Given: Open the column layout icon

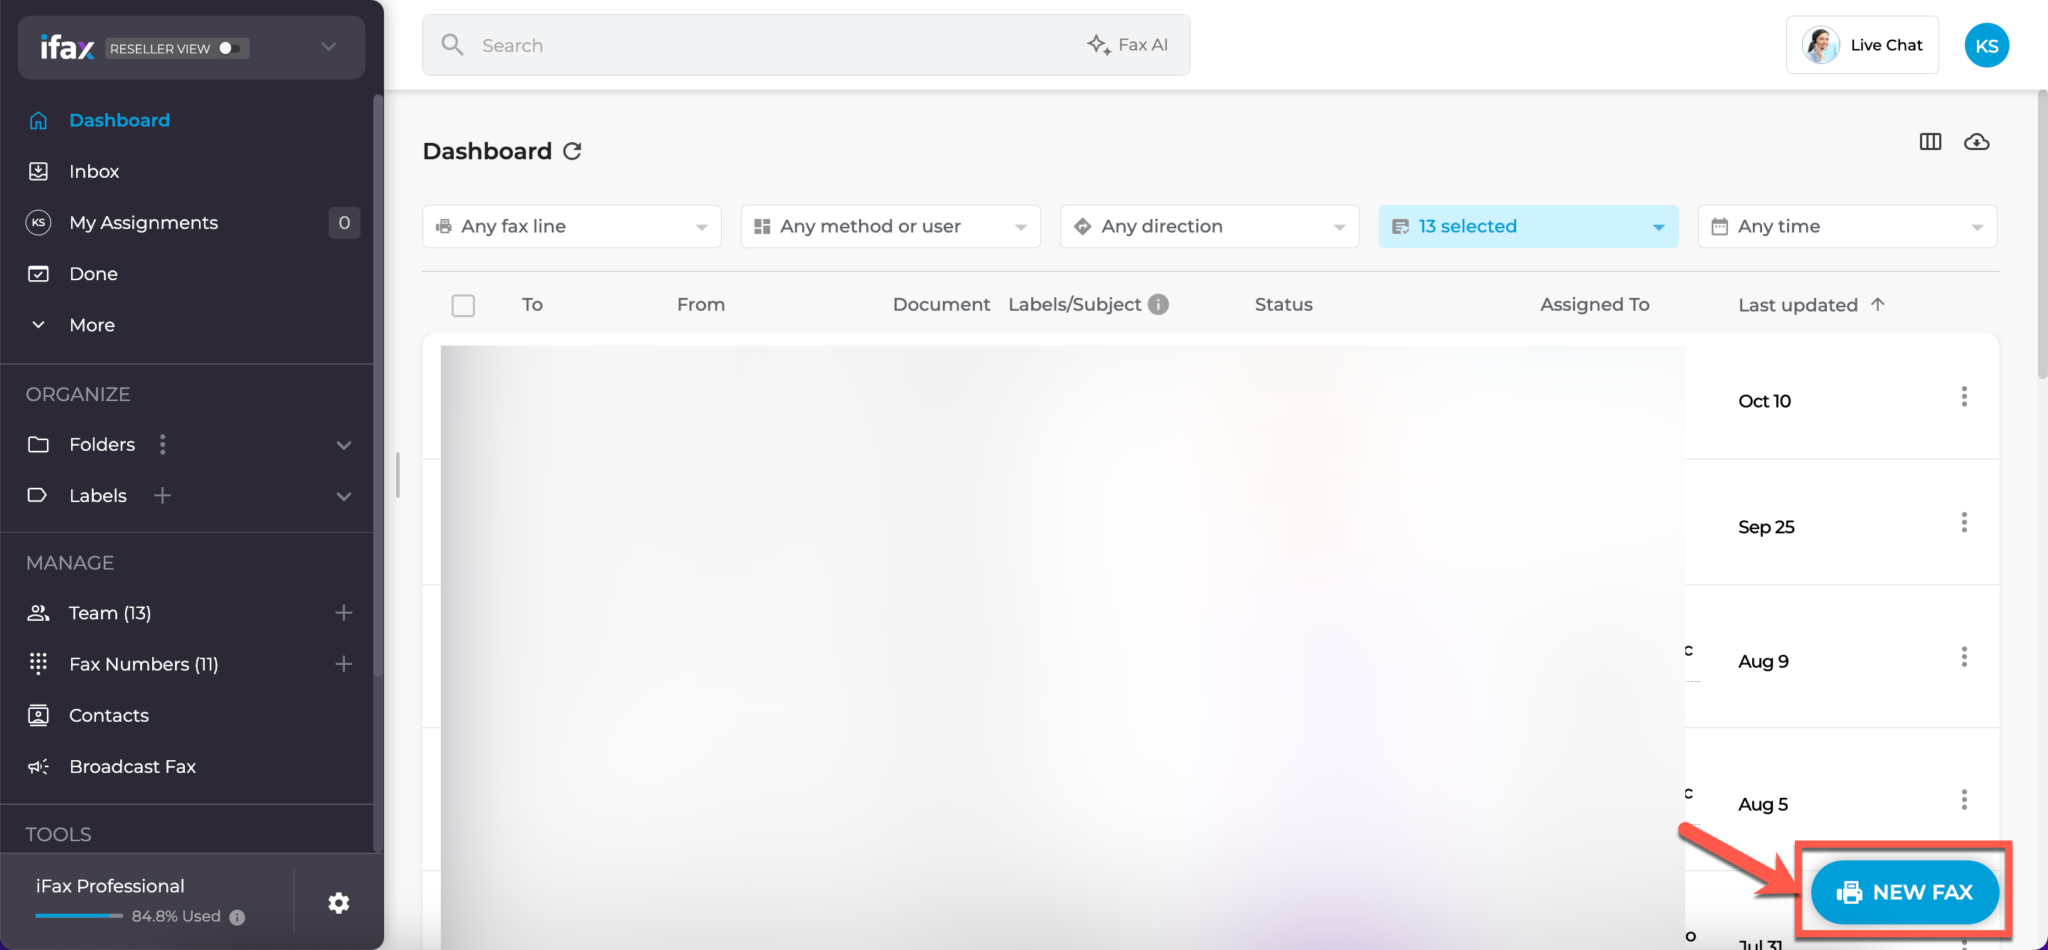Looking at the screenshot, I should (x=1930, y=142).
